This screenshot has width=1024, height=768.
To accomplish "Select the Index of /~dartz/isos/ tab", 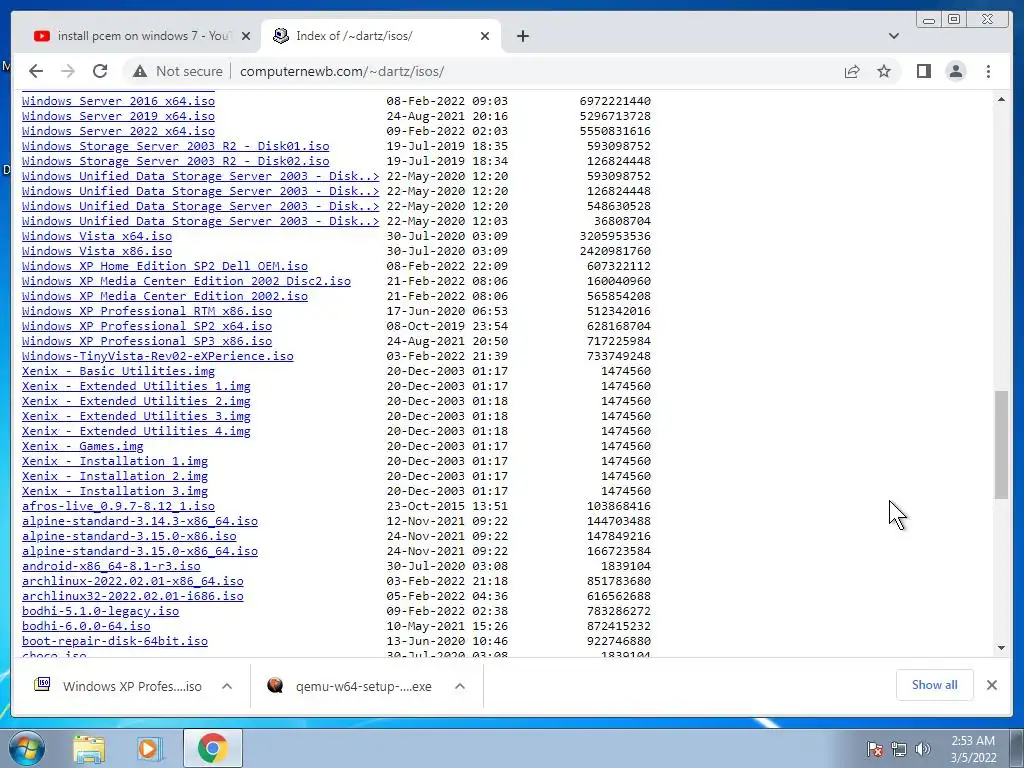I will click(x=381, y=36).
